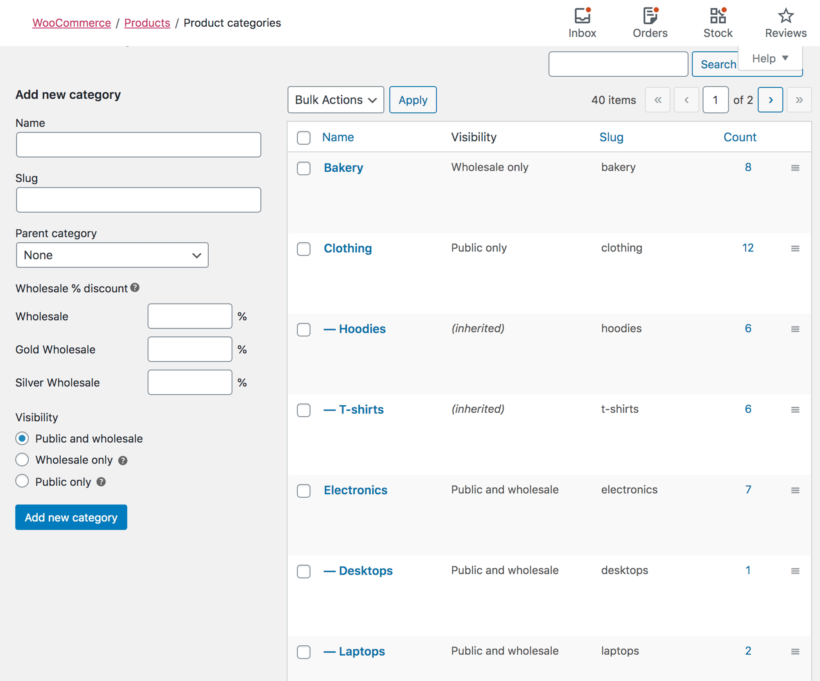Open the Bulk Actions dropdown

tap(335, 99)
